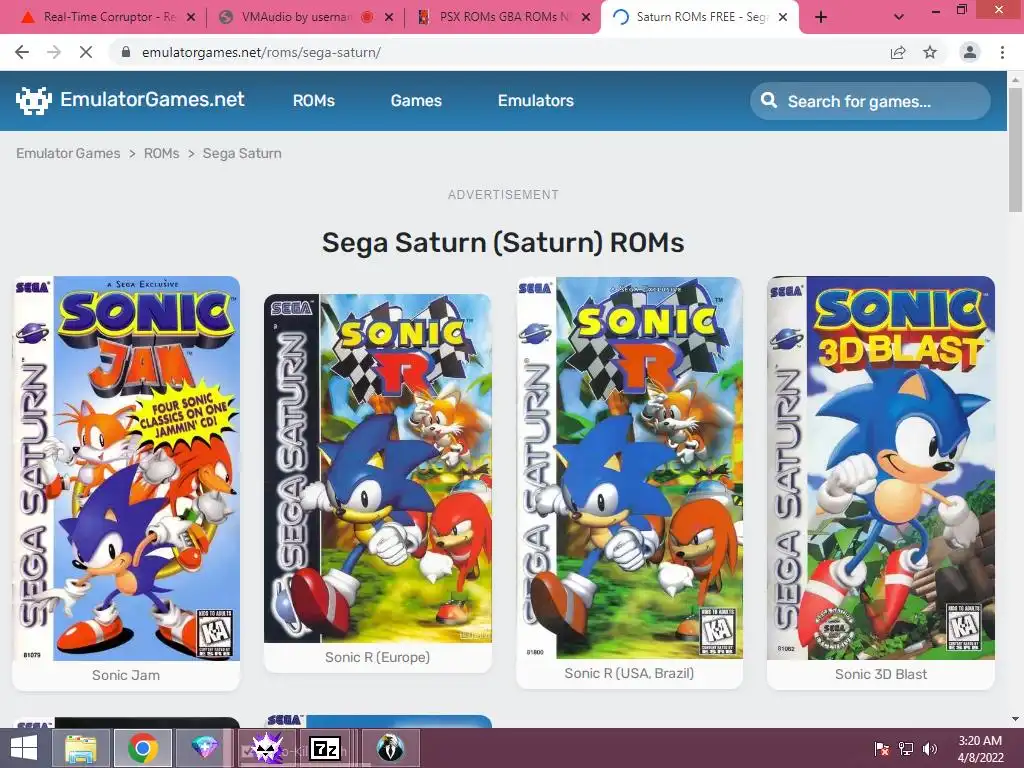The image size is (1024, 768).
Task: Click the address bar URL
Action: click(261, 52)
